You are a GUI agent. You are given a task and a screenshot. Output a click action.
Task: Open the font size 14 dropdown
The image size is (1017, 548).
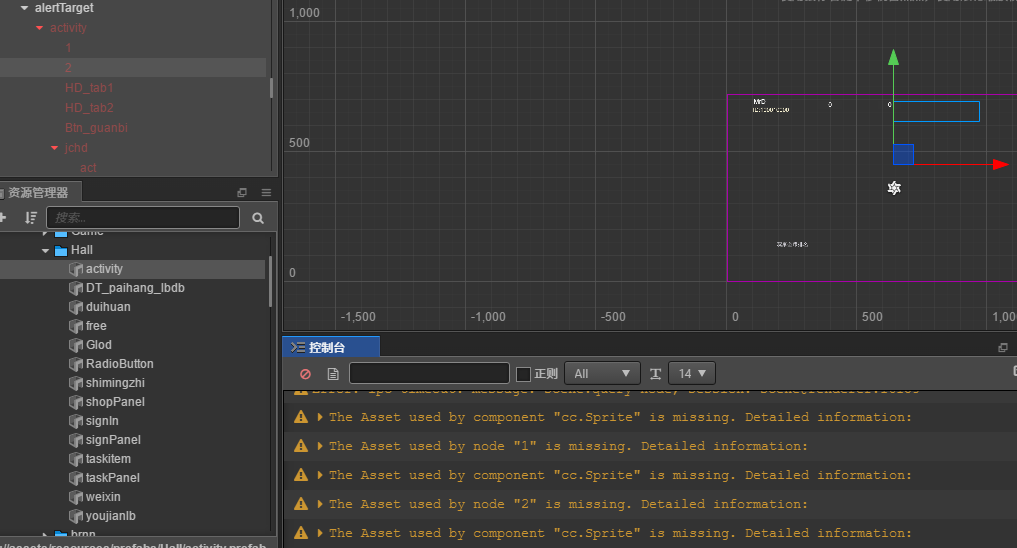[691, 373]
